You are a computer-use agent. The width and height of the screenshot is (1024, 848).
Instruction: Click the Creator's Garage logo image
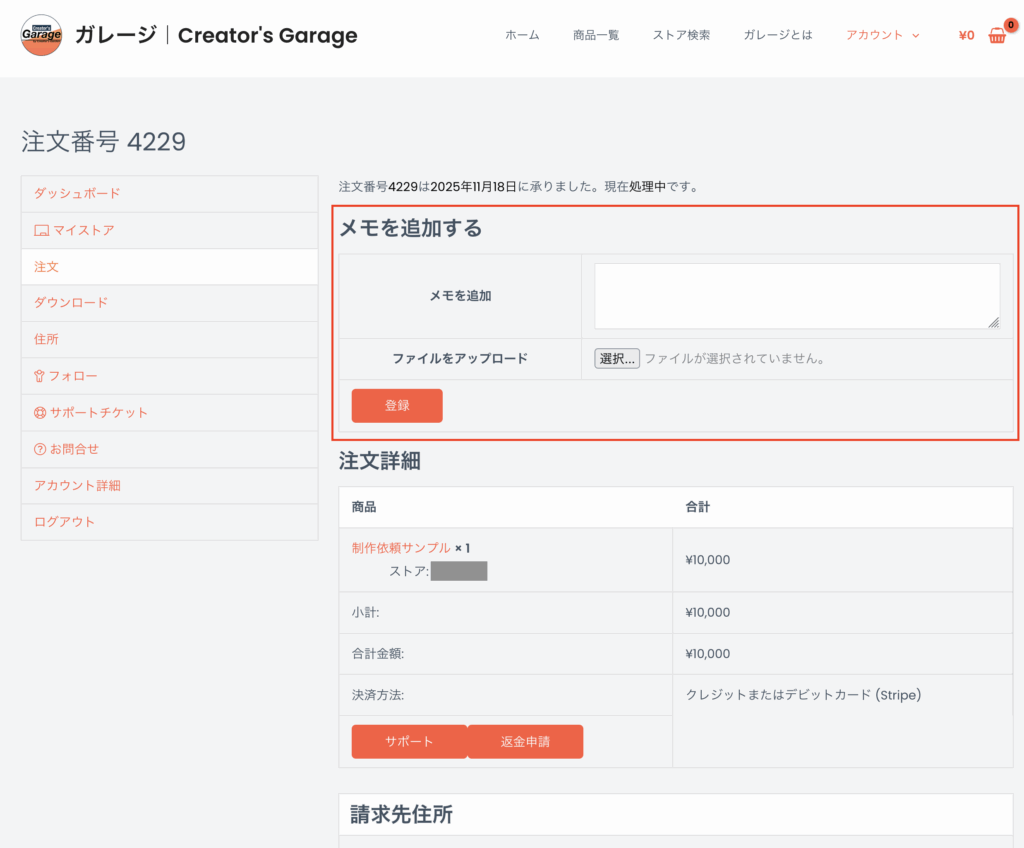pos(41,35)
